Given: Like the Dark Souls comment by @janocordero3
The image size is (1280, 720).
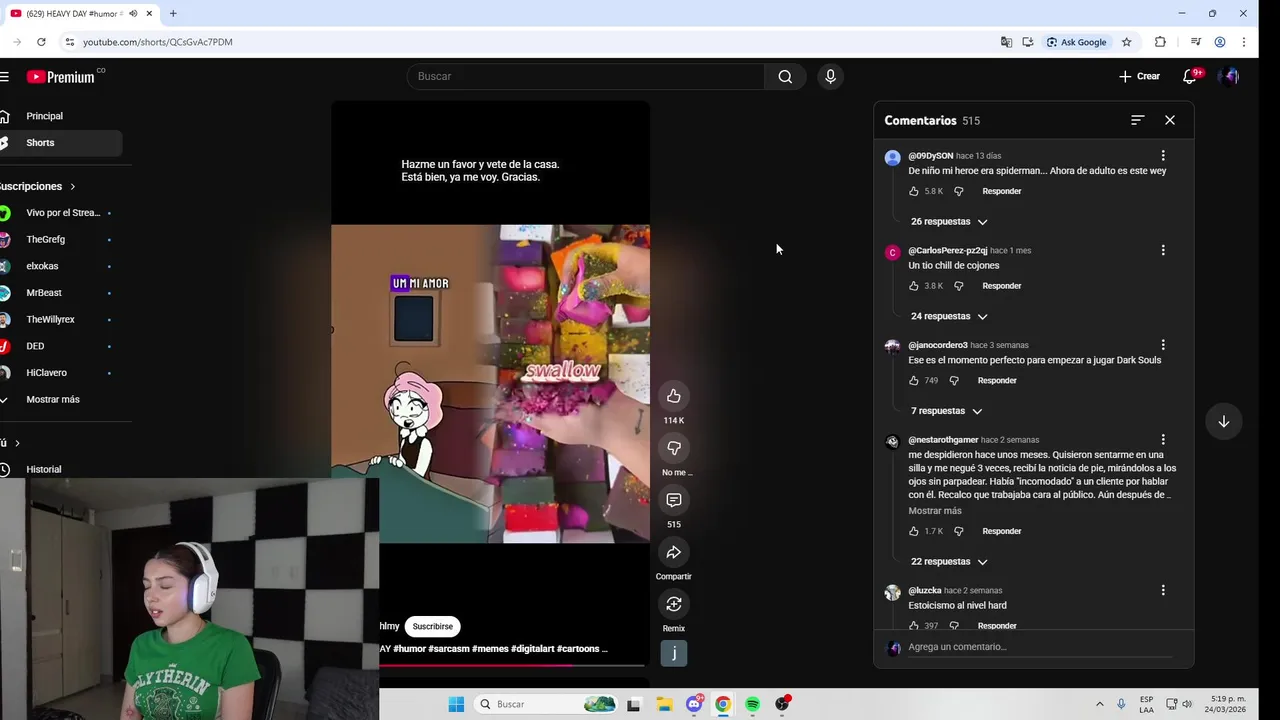Looking at the screenshot, I should click(x=914, y=381).
